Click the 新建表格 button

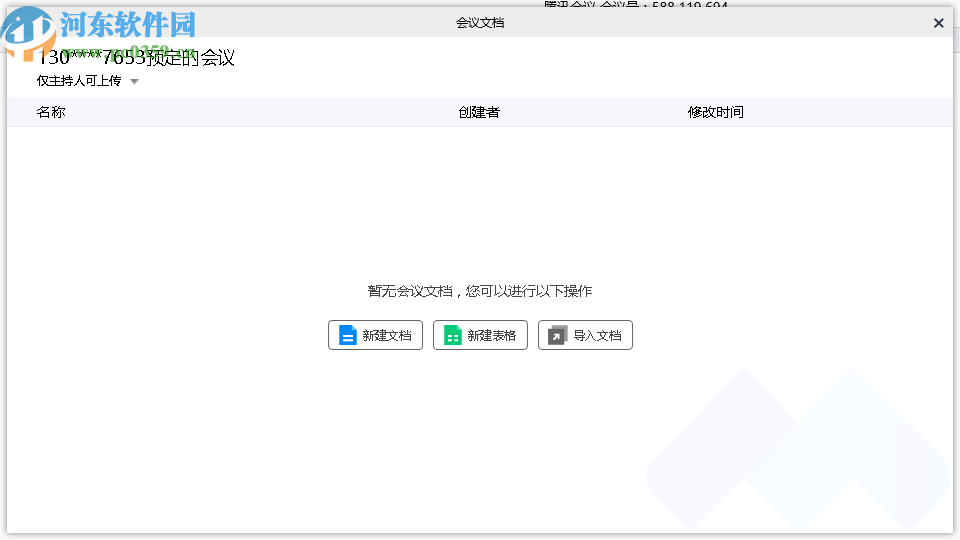click(x=480, y=335)
